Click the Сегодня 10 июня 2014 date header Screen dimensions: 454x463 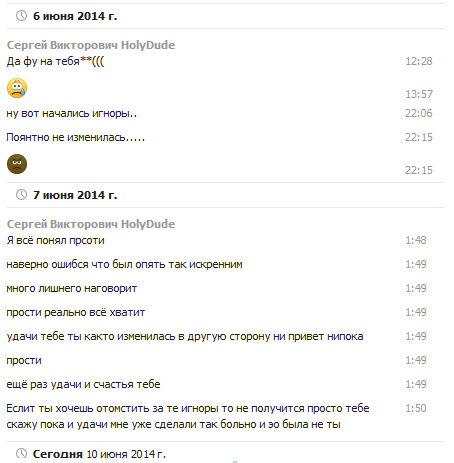tap(99, 454)
